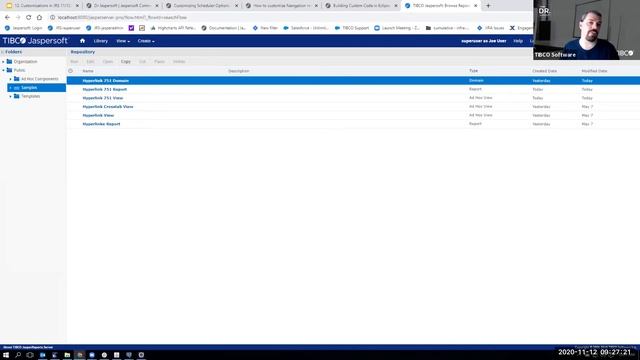
Task: Select the Templates folder
Action: [31, 96]
